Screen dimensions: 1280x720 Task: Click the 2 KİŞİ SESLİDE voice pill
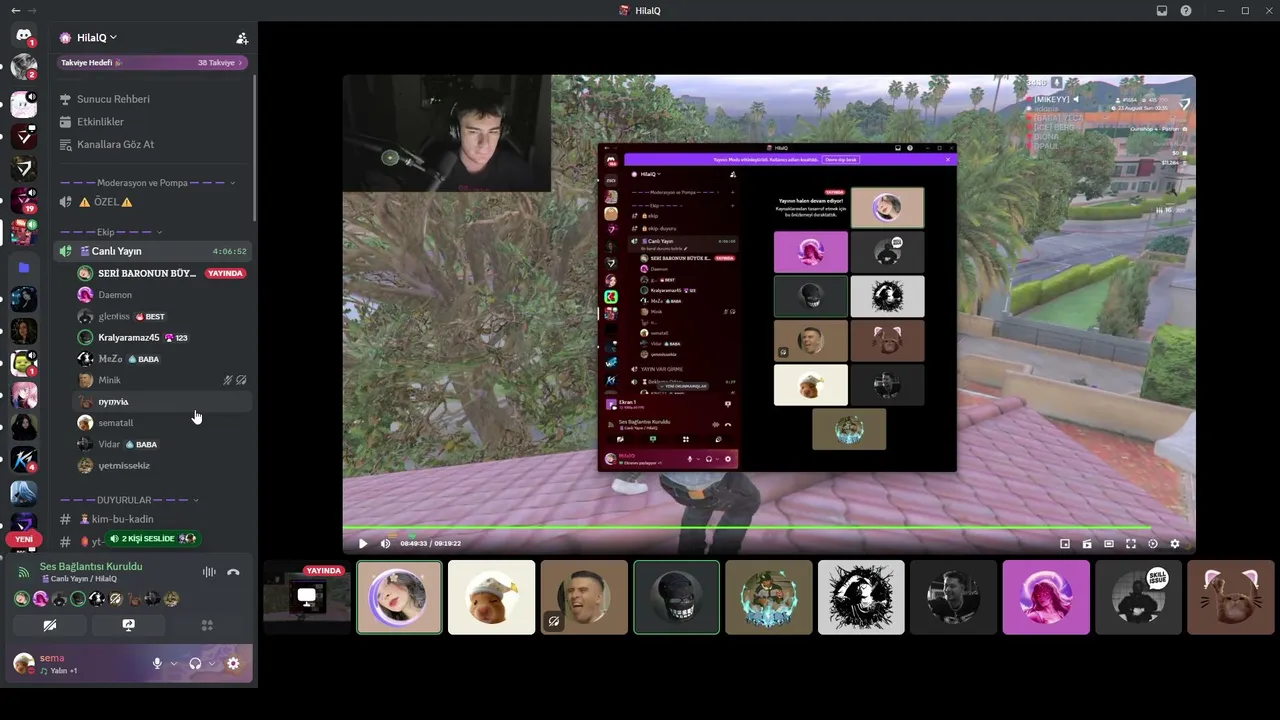point(153,539)
